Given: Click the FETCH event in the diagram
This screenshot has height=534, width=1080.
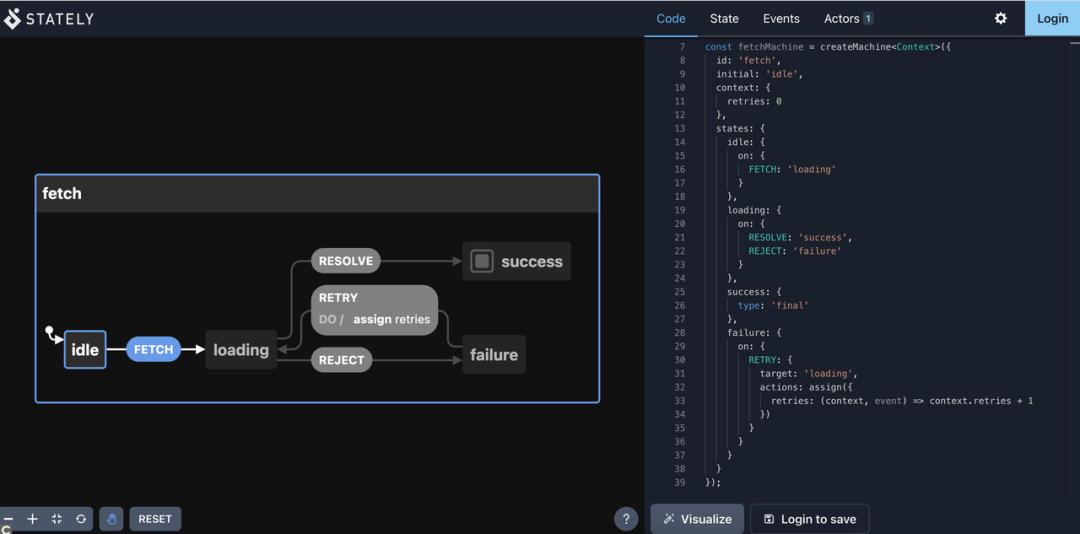Looking at the screenshot, I should 154,349.
